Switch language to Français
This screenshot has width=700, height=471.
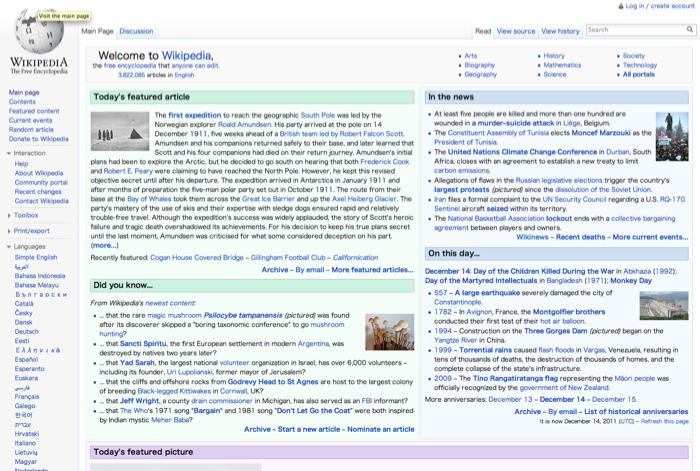27,396
